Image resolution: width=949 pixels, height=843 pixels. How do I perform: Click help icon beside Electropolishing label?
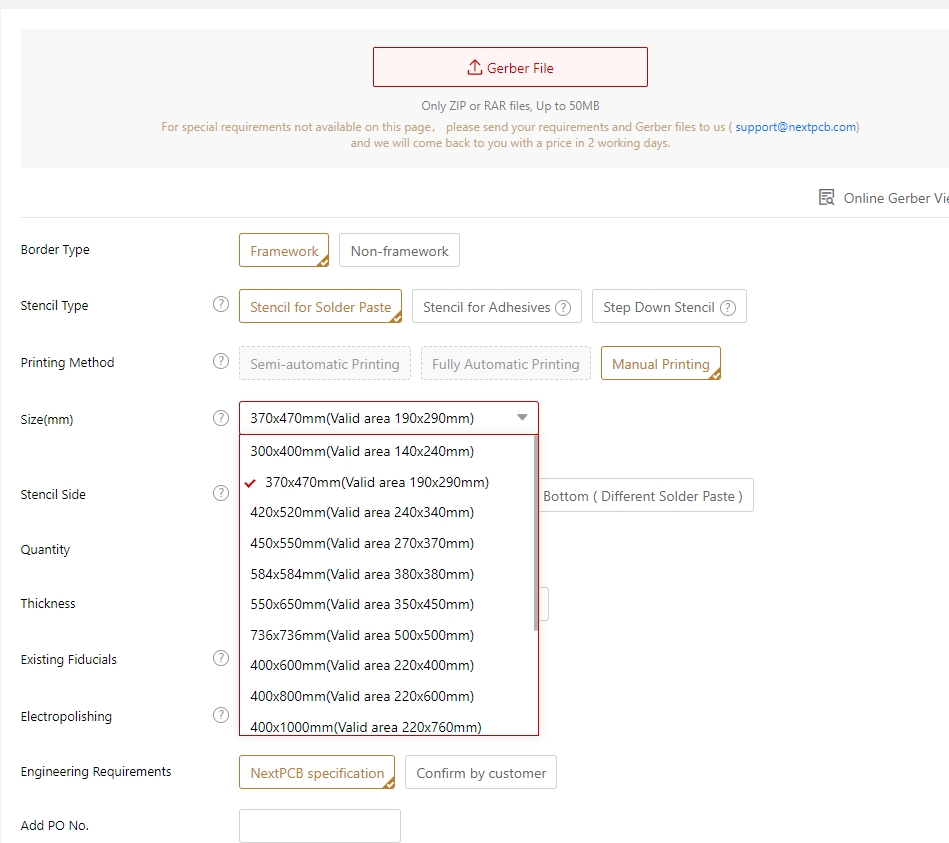click(221, 715)
